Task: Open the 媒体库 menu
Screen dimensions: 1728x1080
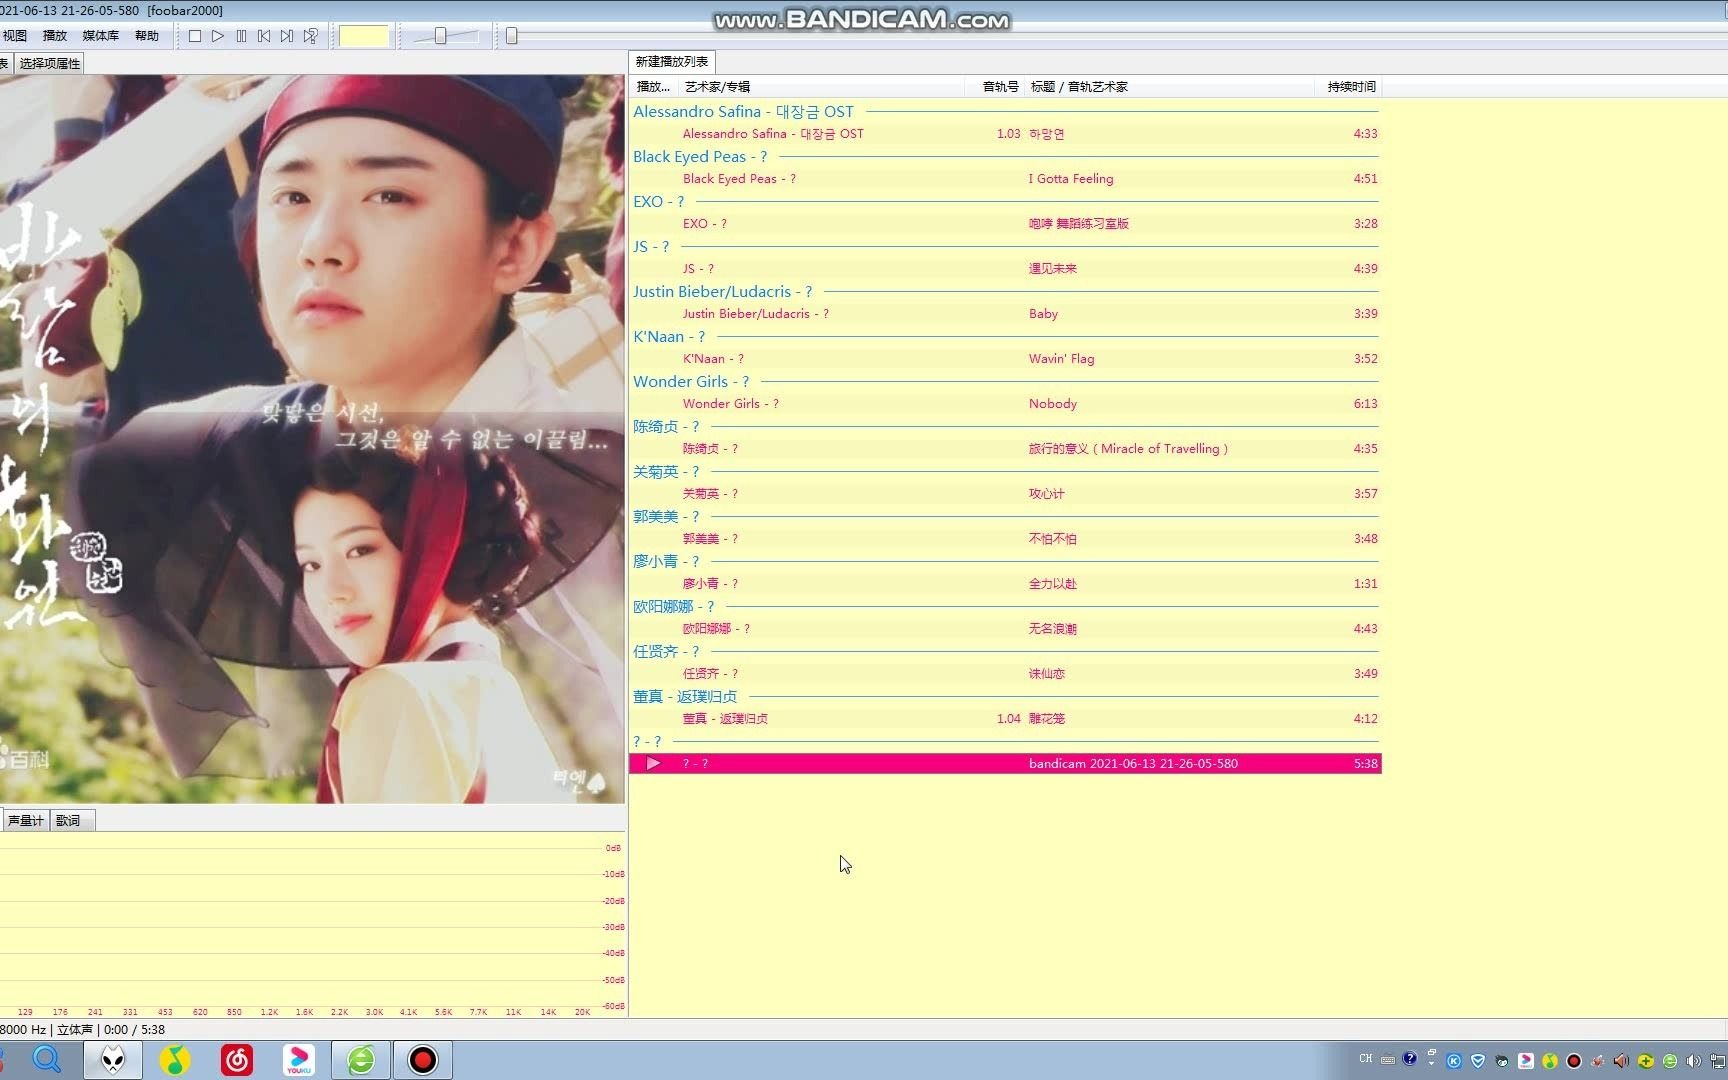Action: click(100, 36)
